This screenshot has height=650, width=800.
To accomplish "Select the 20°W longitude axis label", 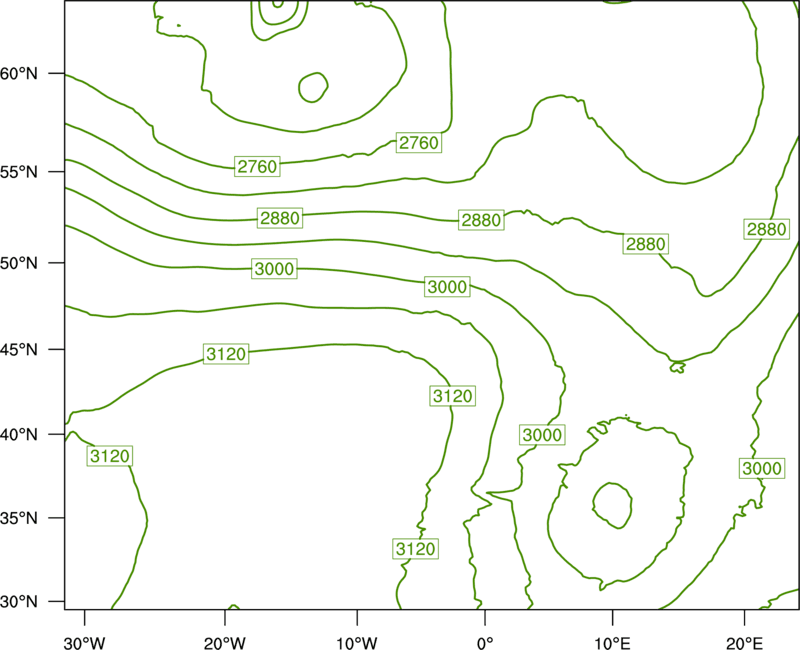I will tap(225, 643).
